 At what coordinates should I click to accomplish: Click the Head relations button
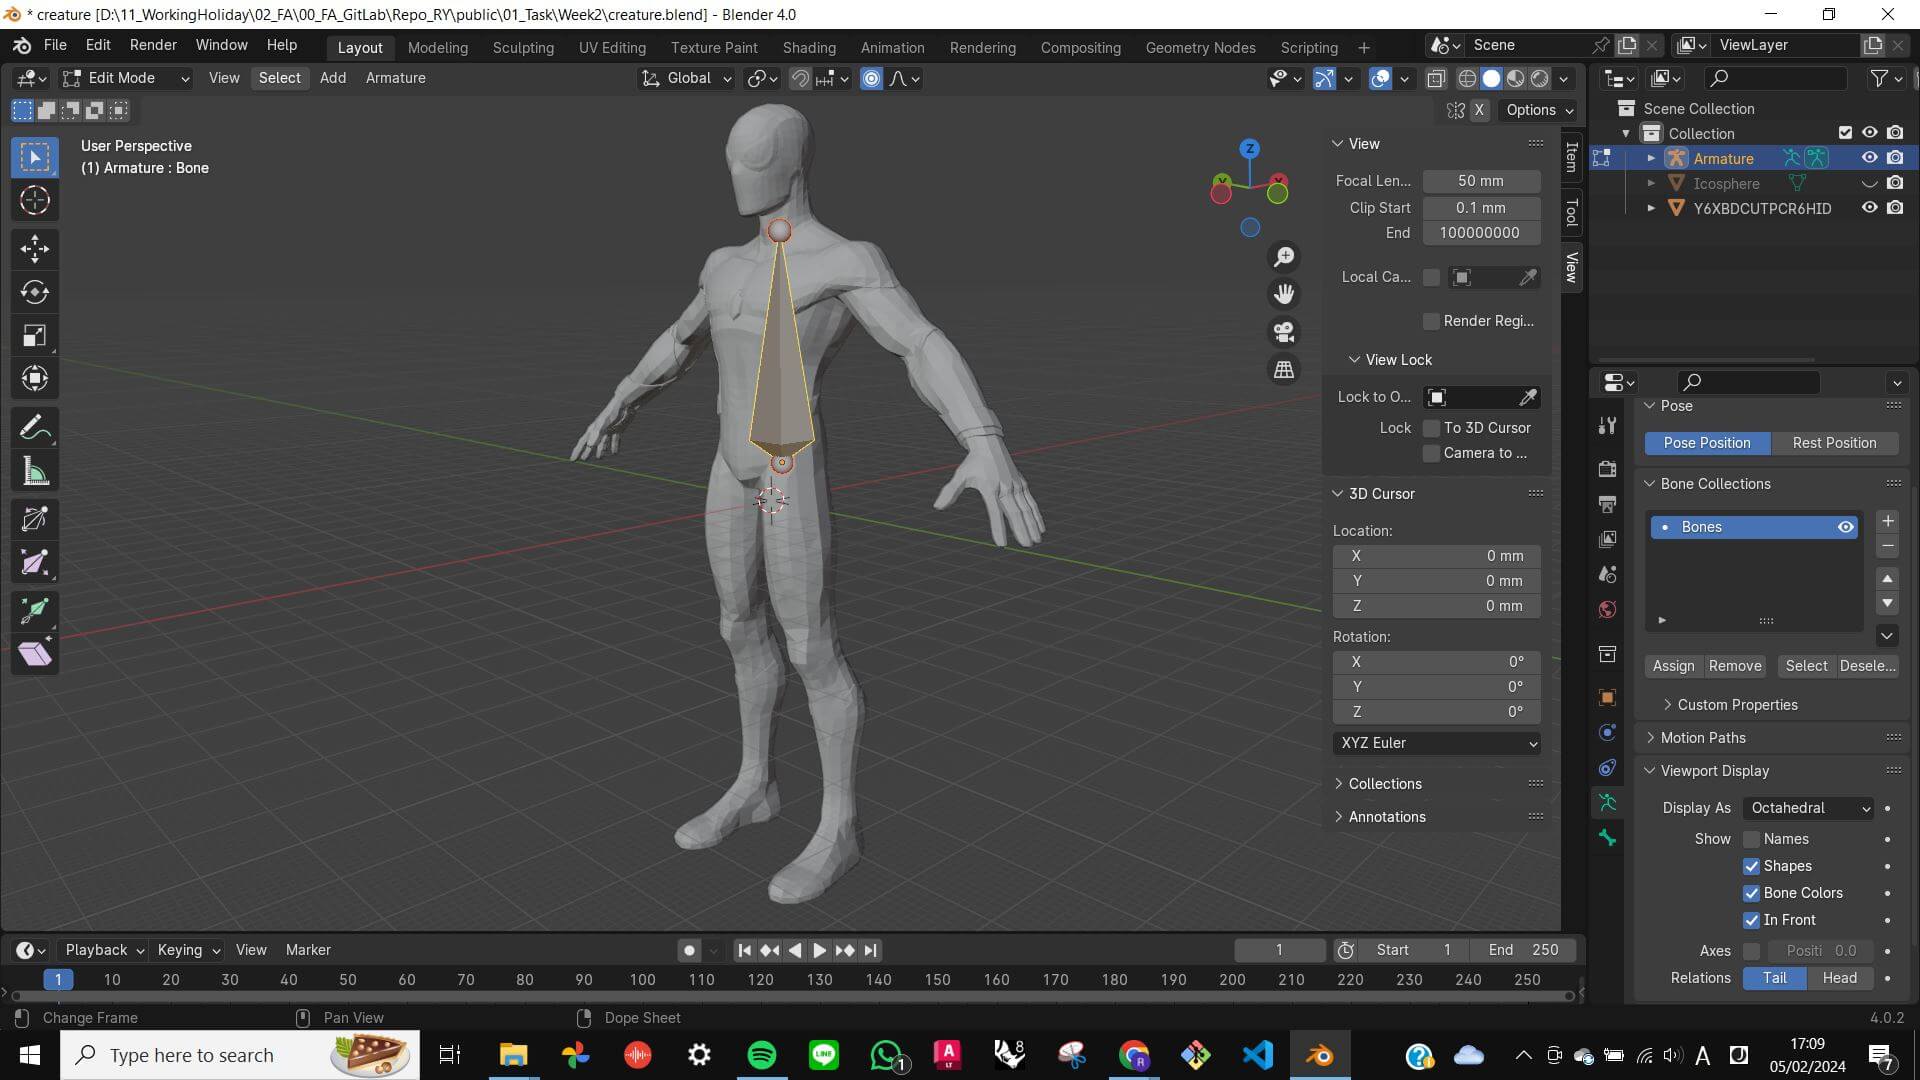coord(1839,978)
